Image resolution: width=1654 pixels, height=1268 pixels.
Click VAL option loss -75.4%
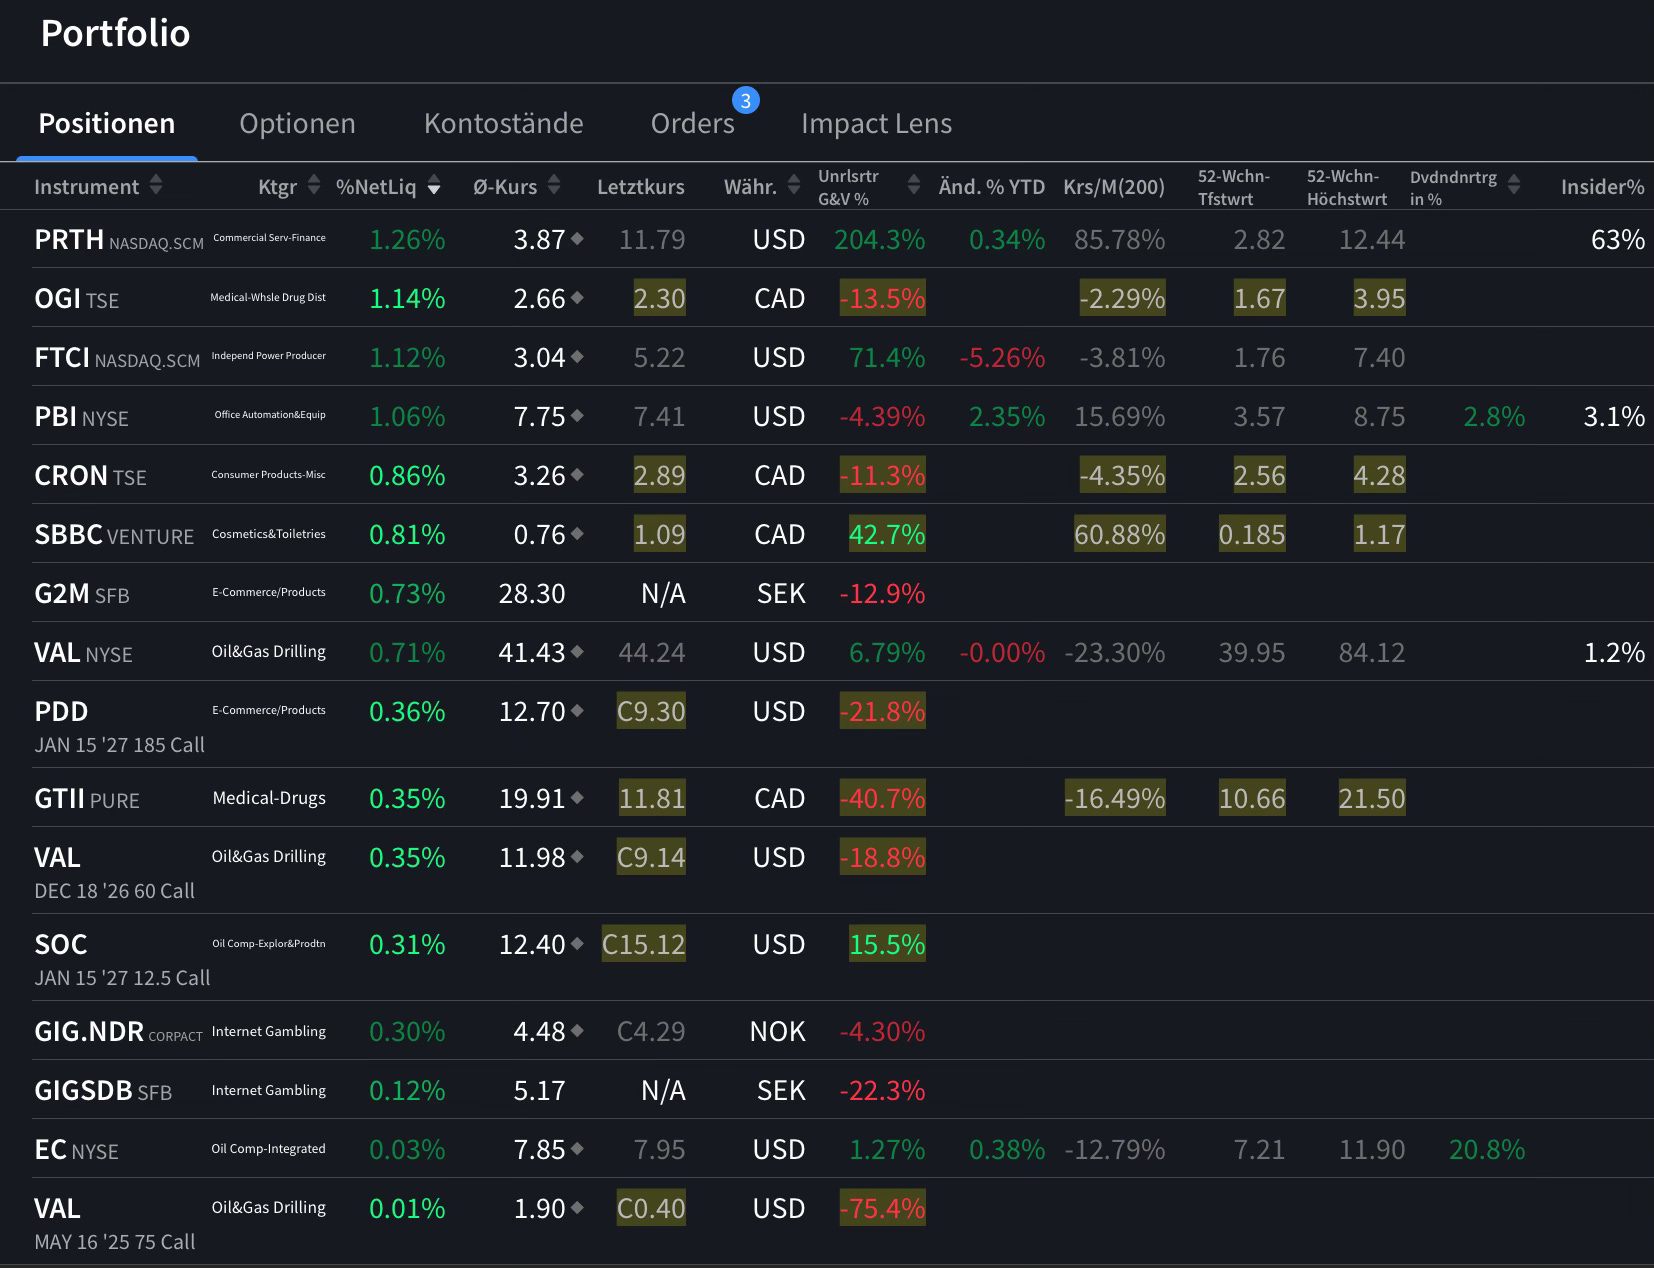tap(882, 1209)
